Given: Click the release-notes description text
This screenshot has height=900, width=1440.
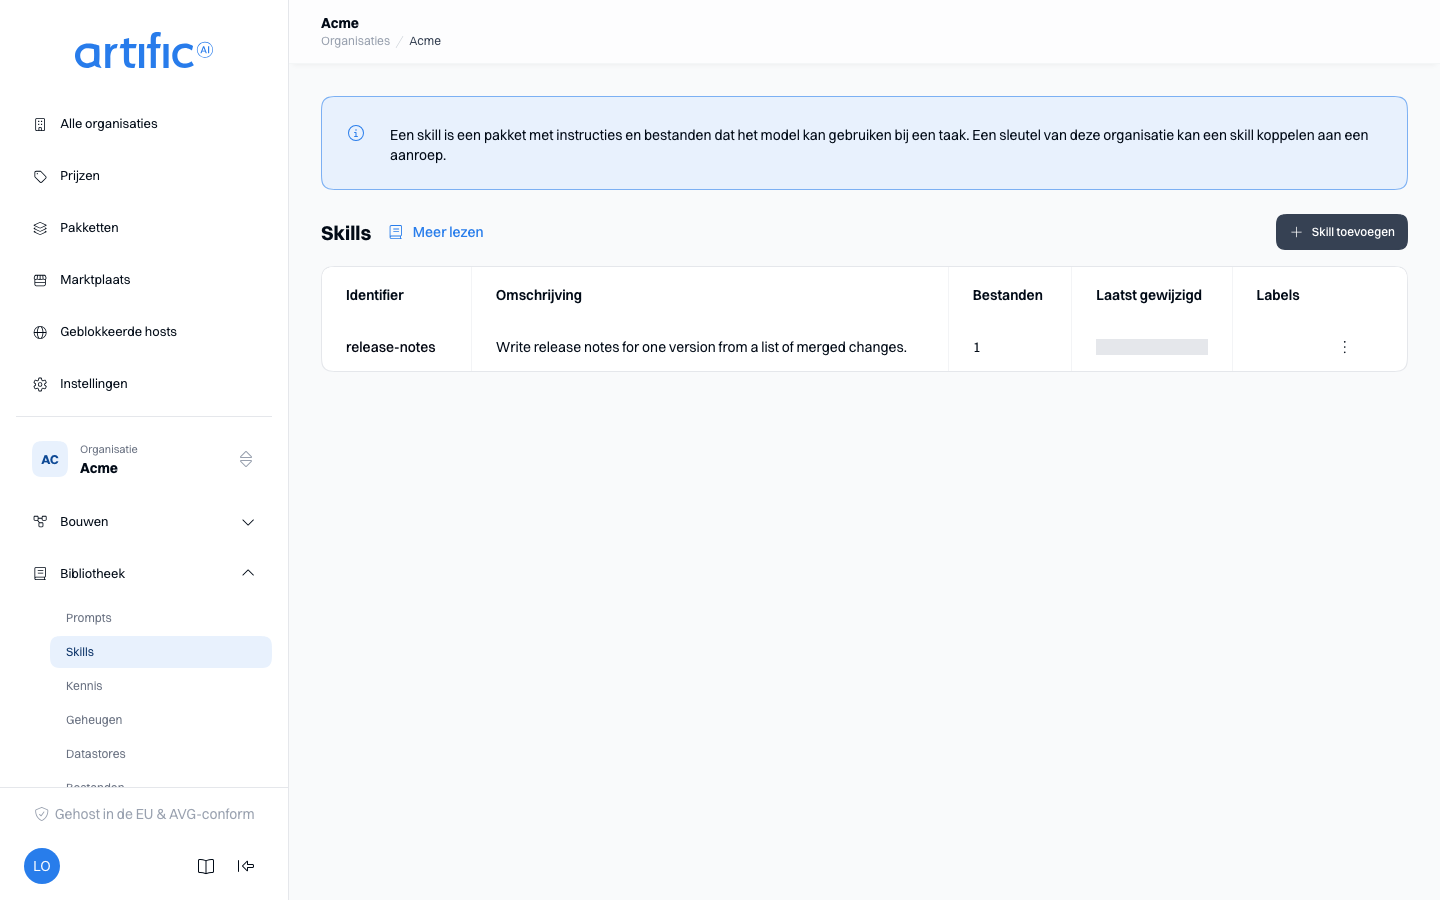Looking at the screenshot, I should click(701, 347).
